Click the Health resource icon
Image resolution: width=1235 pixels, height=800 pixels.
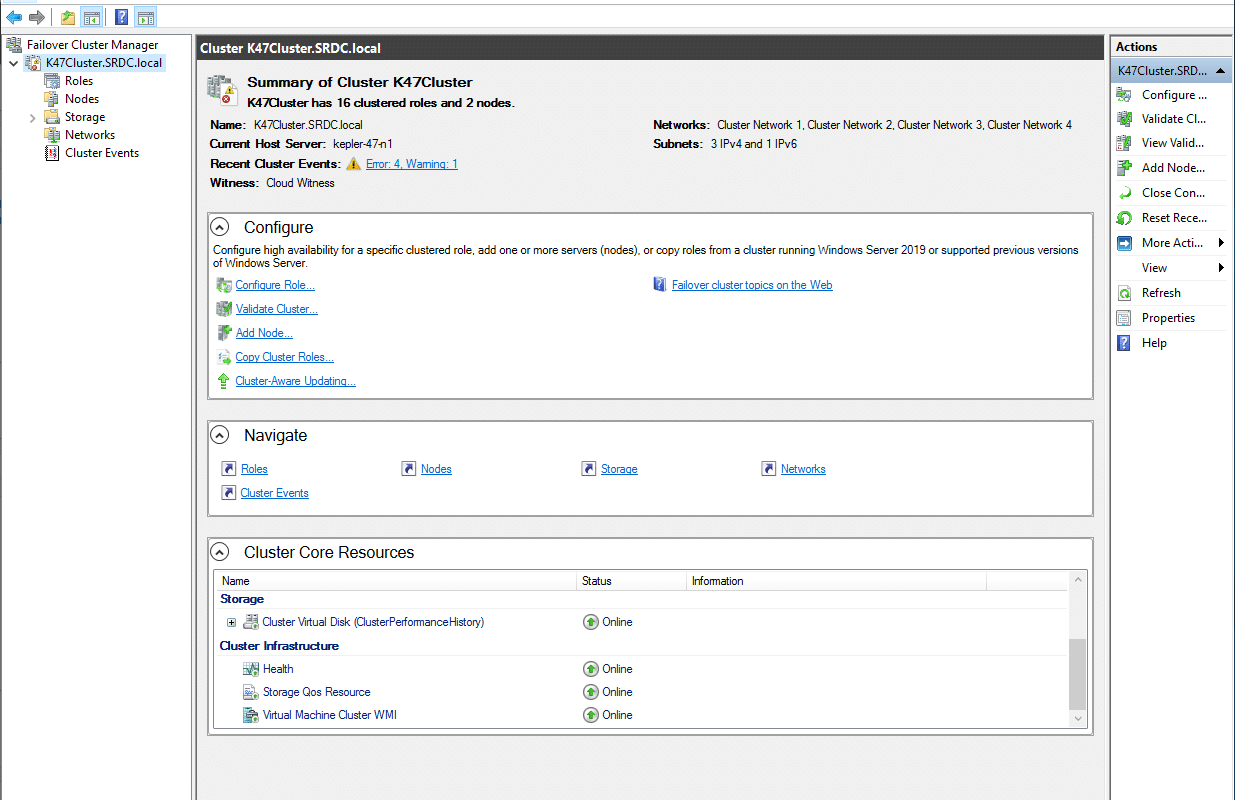pos(251,669)
